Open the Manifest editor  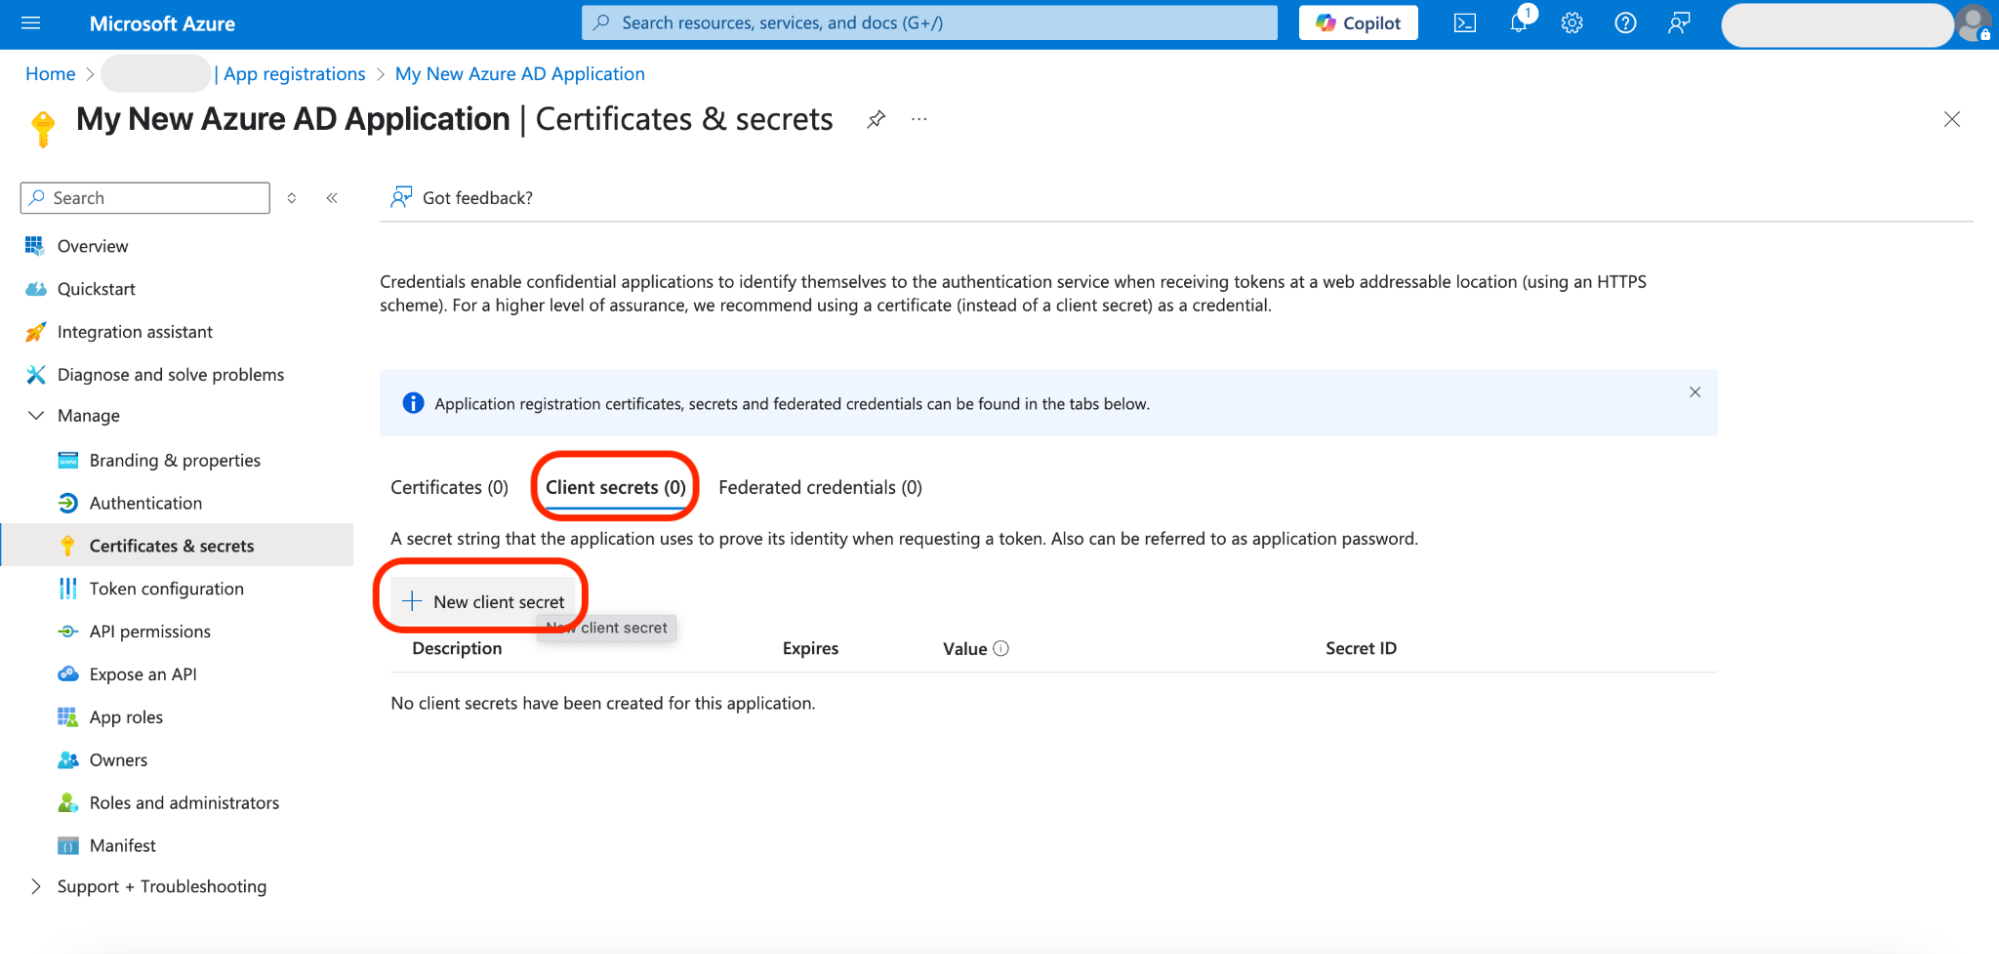coord(123,846)
